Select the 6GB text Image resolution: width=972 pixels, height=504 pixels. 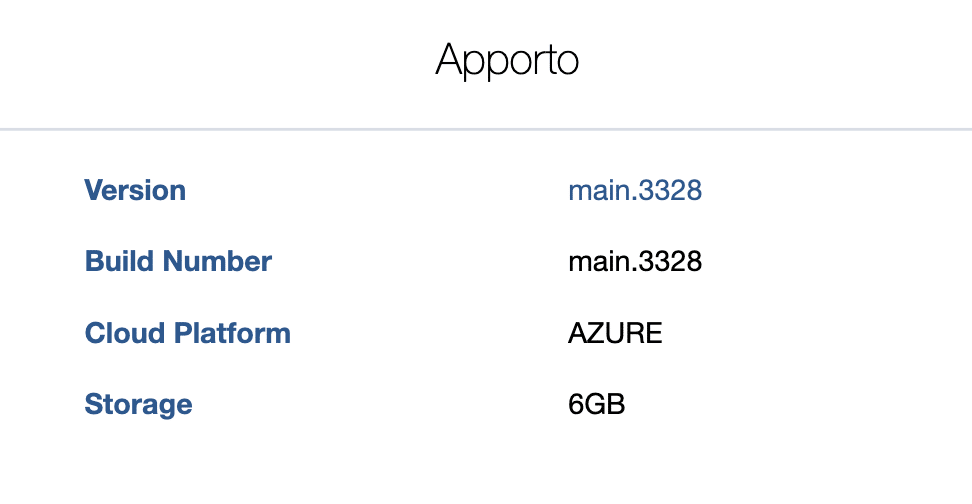click(x=596, y=405)
